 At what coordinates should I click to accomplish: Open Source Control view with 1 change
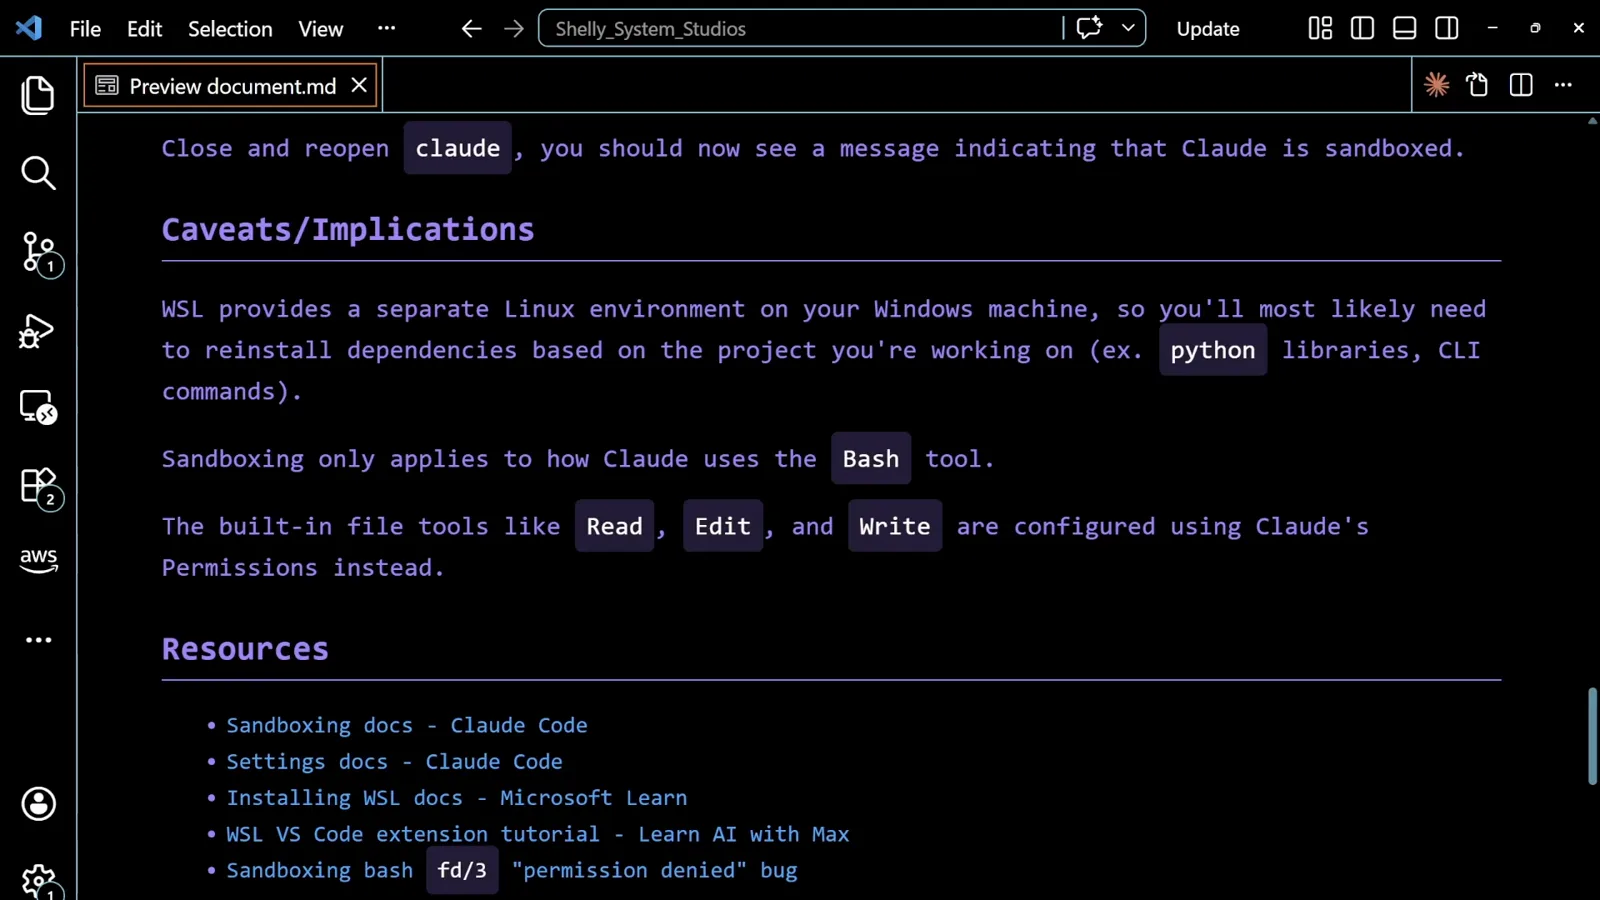pos(40,253)
